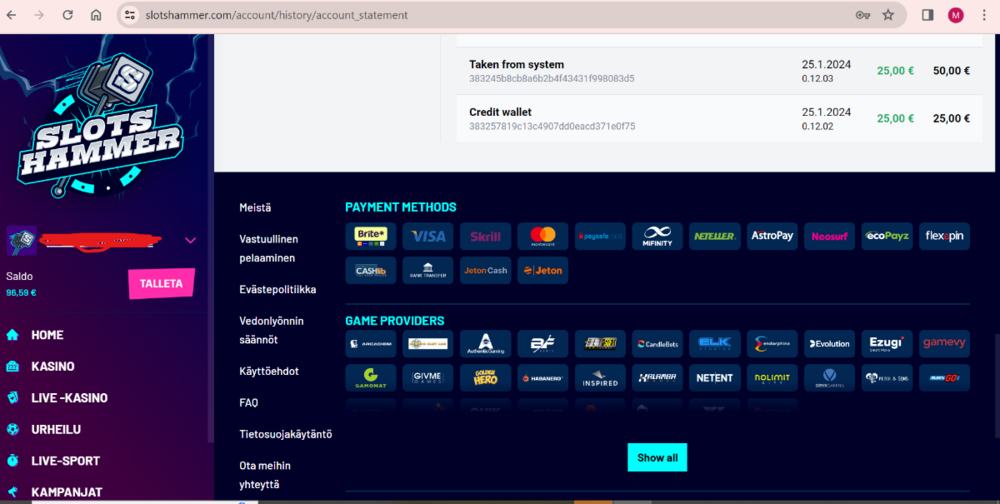
Task: Click the VISA payment logo
Action: (428, 236)
